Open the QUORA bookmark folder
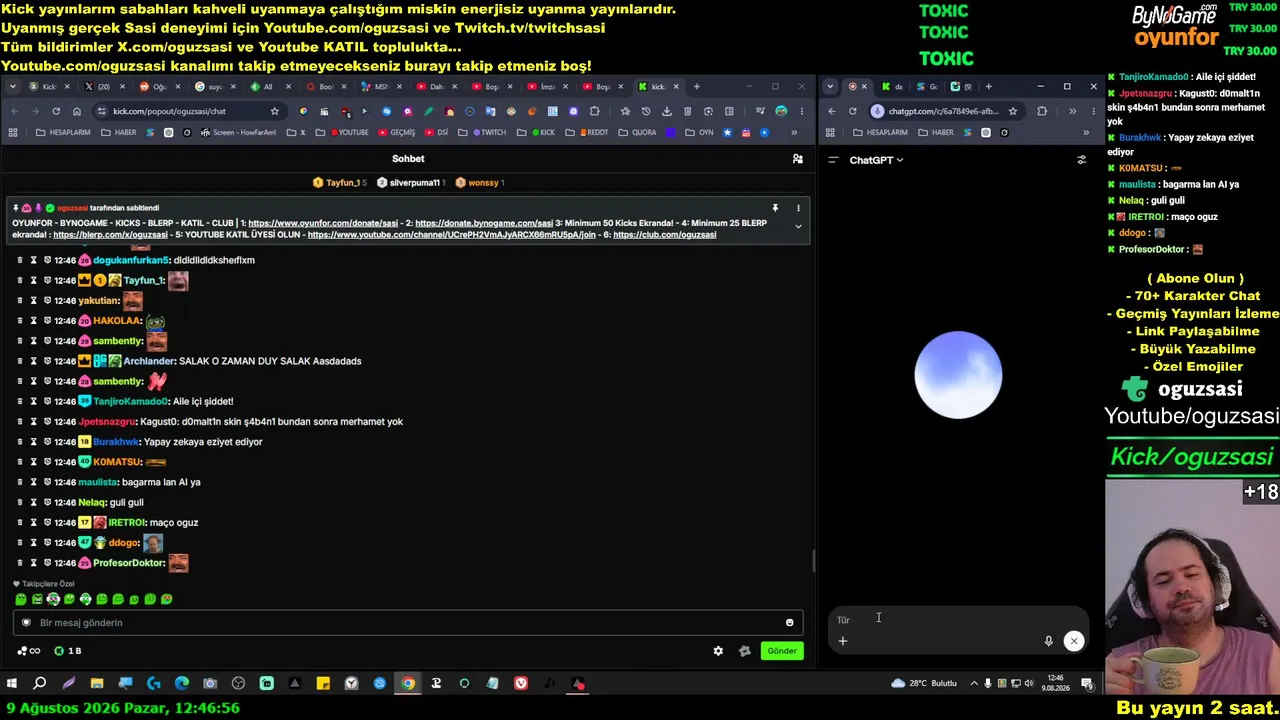 pyautogui.click(x=637, y=133)
